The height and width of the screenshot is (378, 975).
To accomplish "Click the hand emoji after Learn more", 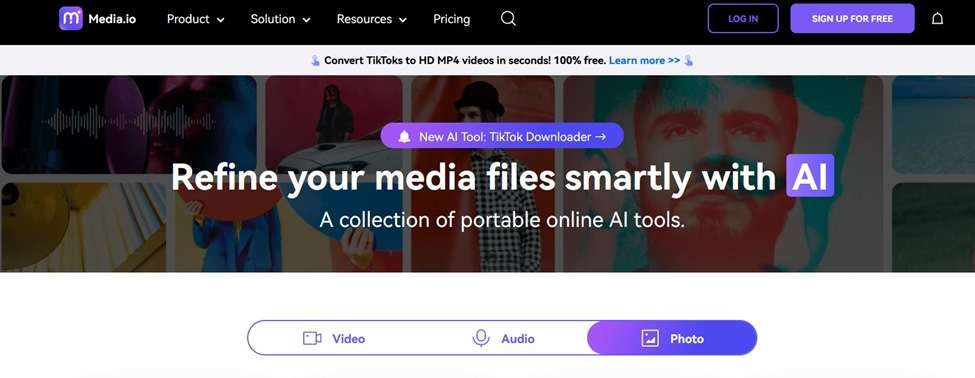I will 688,61.
